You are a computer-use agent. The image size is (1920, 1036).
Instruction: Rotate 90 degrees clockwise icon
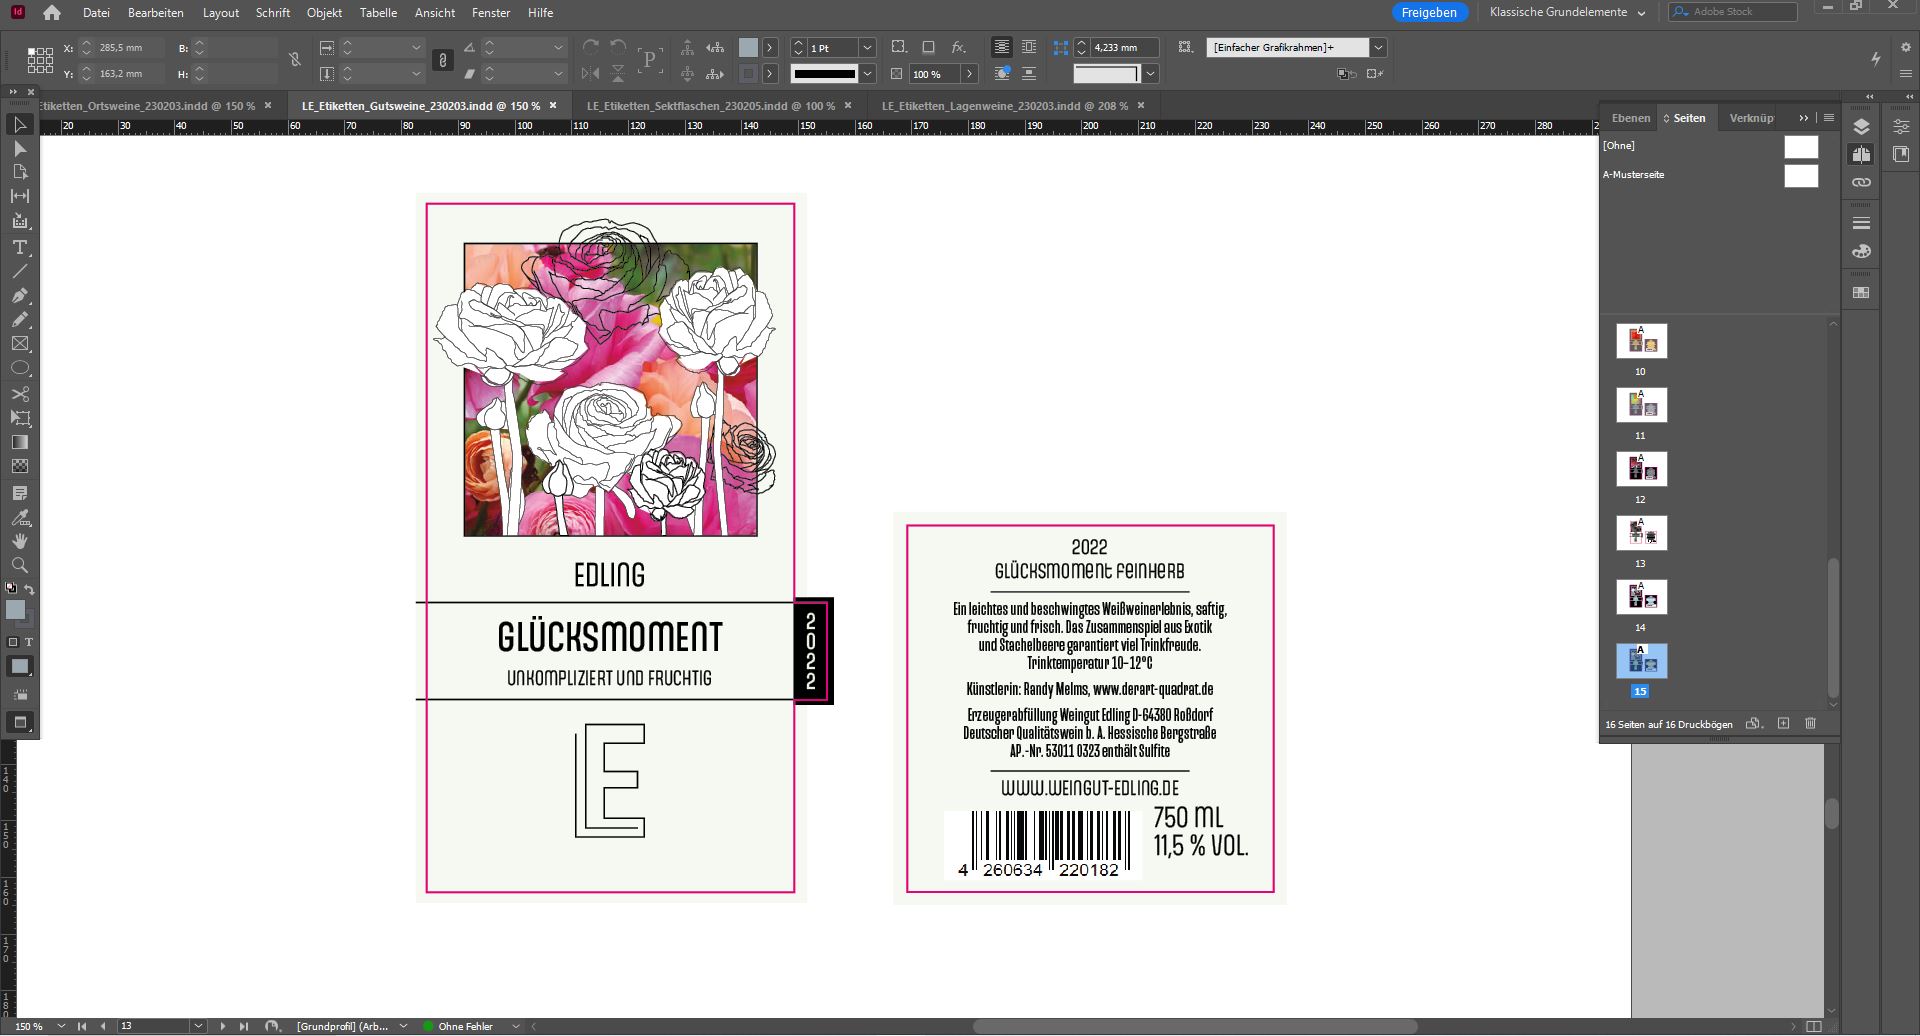coord(591,47)
